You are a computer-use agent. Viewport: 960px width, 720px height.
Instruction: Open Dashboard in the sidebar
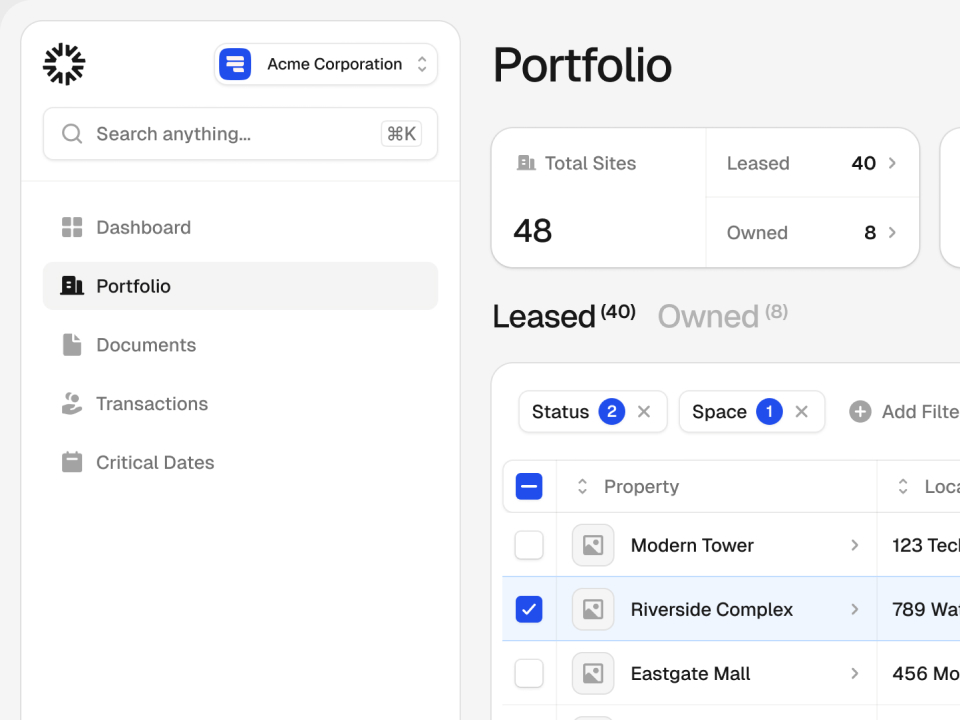(240, 228)
